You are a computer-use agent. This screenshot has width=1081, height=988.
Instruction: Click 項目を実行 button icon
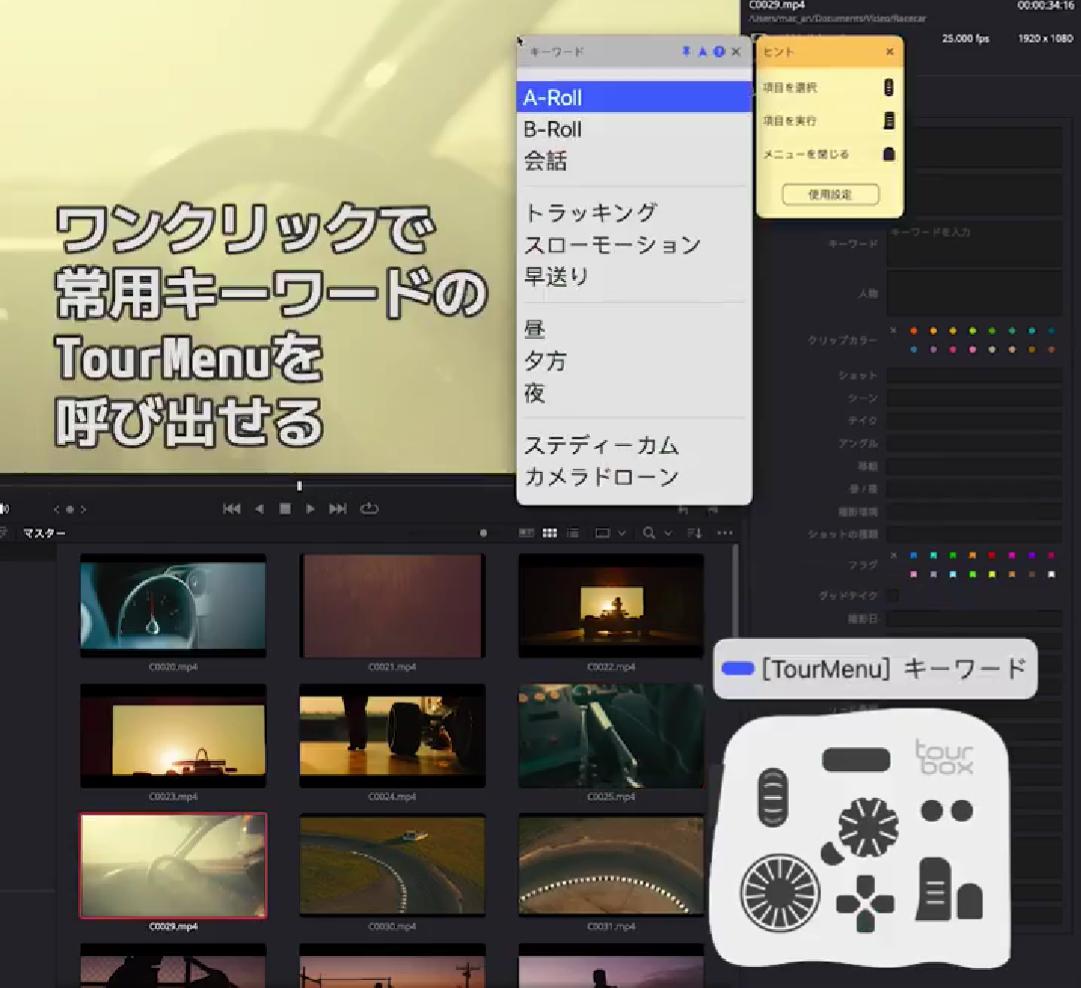889,121
